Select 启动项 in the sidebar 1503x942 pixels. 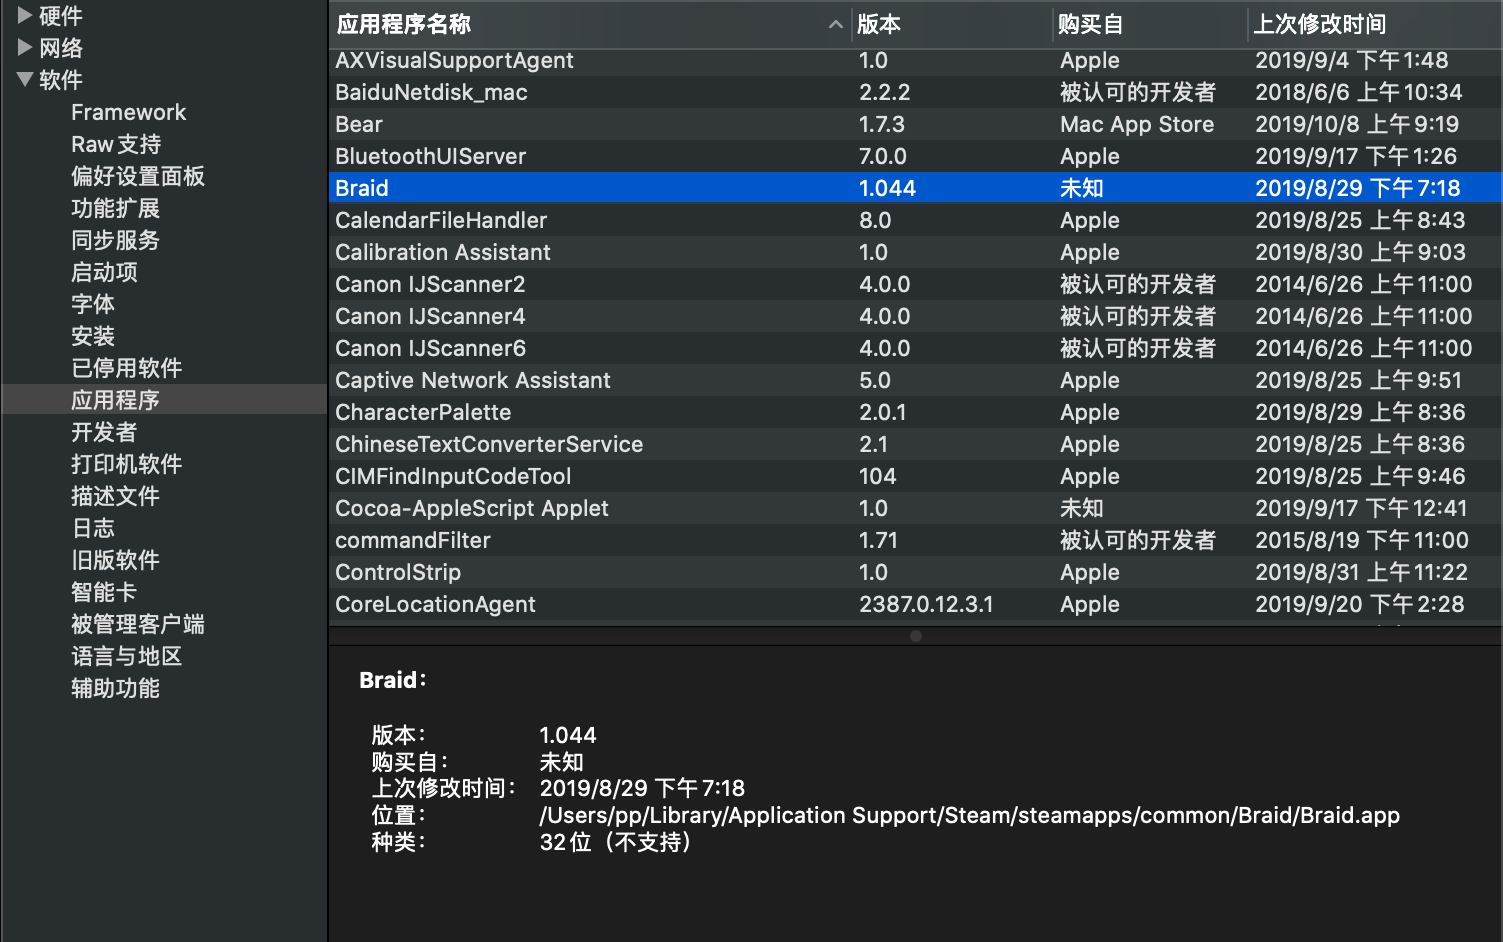point(104,272)
